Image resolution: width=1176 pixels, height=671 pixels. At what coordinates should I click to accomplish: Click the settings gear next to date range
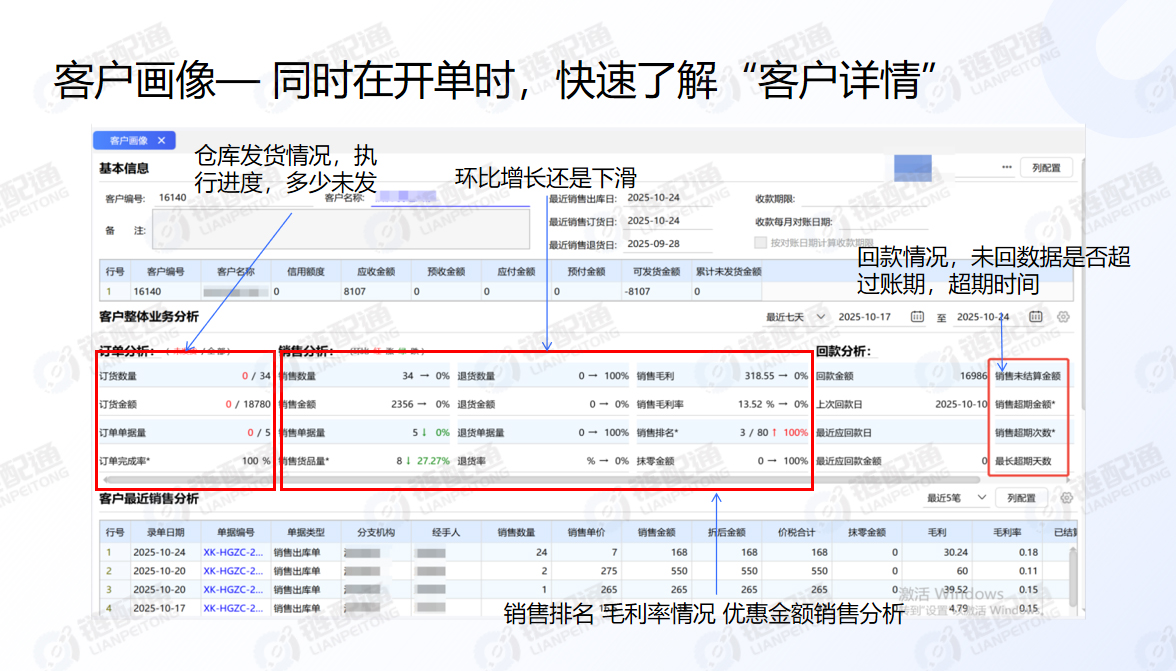[1062, 316]
